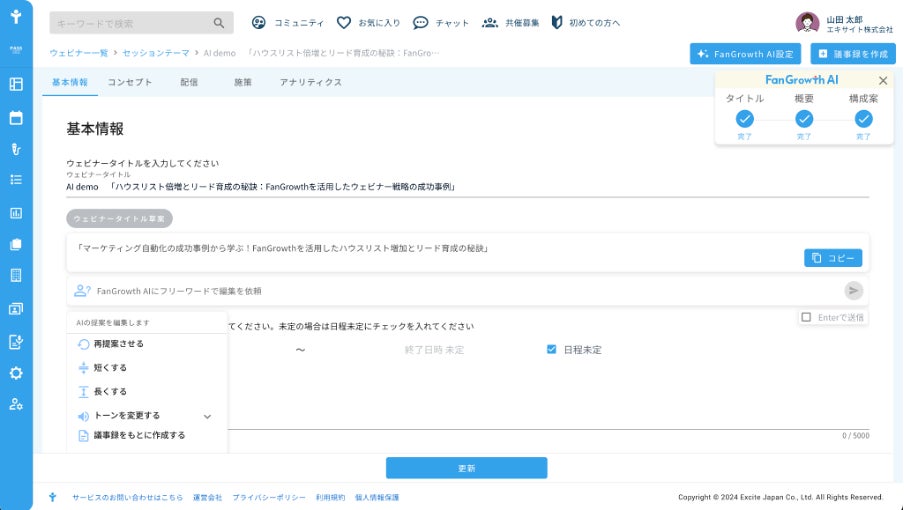
Task: Open the settings gear icon in sidebar
Action: coord(16,373)
